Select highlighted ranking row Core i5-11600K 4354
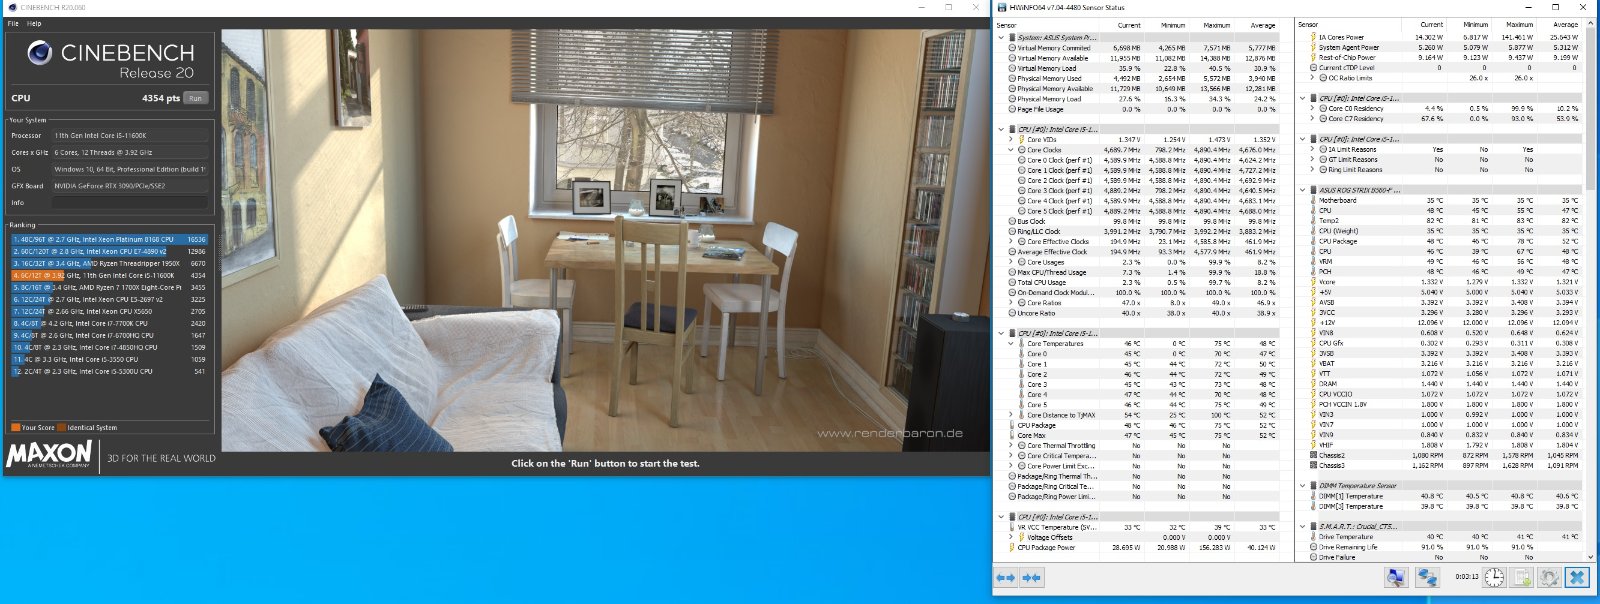 (x=110, y=275)
